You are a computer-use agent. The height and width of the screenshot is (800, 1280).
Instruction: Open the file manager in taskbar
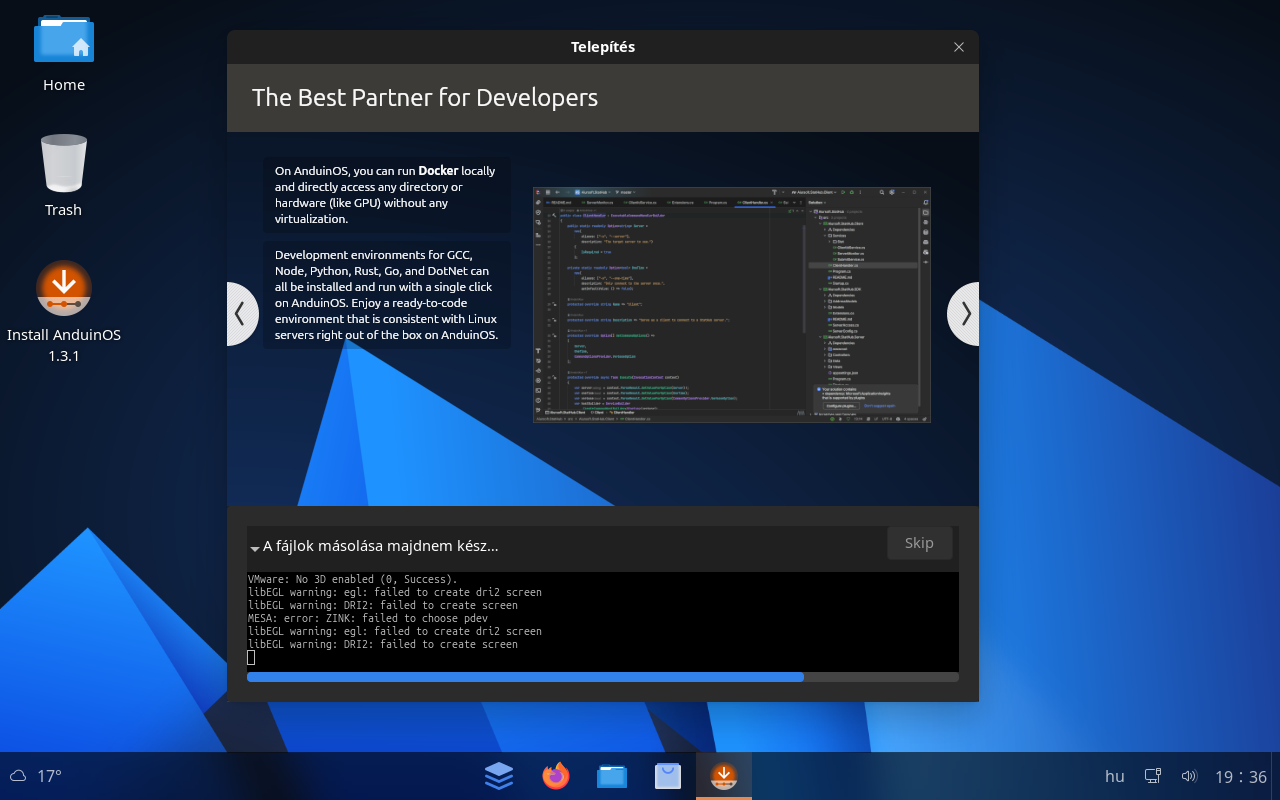pyautogui.click(x=612, y=776)
